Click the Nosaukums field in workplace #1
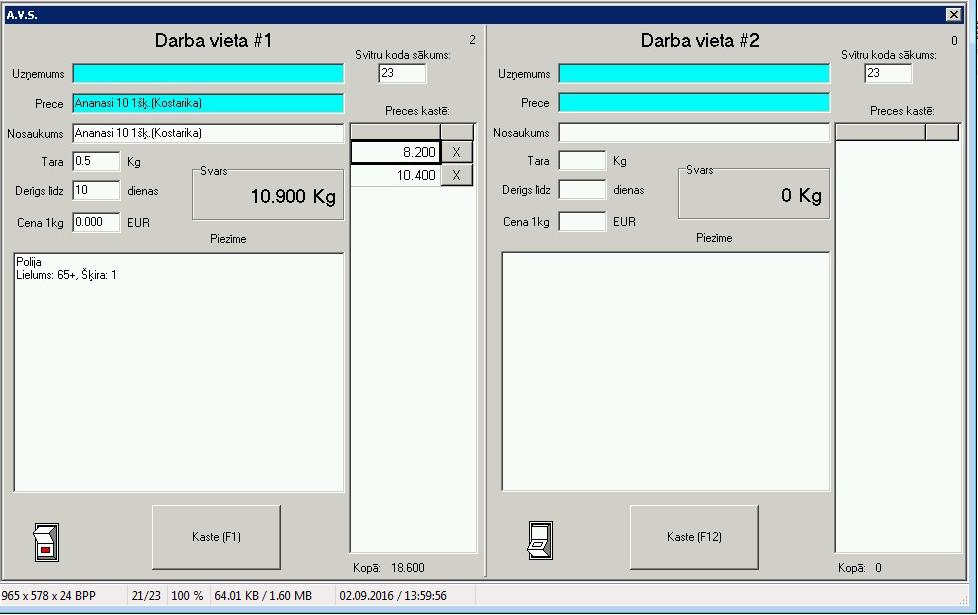 [x=208, y=134]
